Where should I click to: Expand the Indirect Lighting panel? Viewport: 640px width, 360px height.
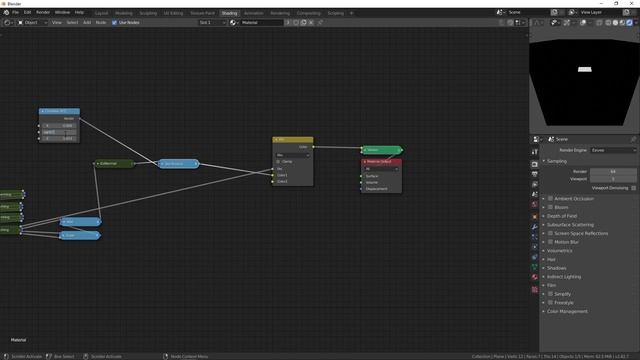(x=564, y=276)
